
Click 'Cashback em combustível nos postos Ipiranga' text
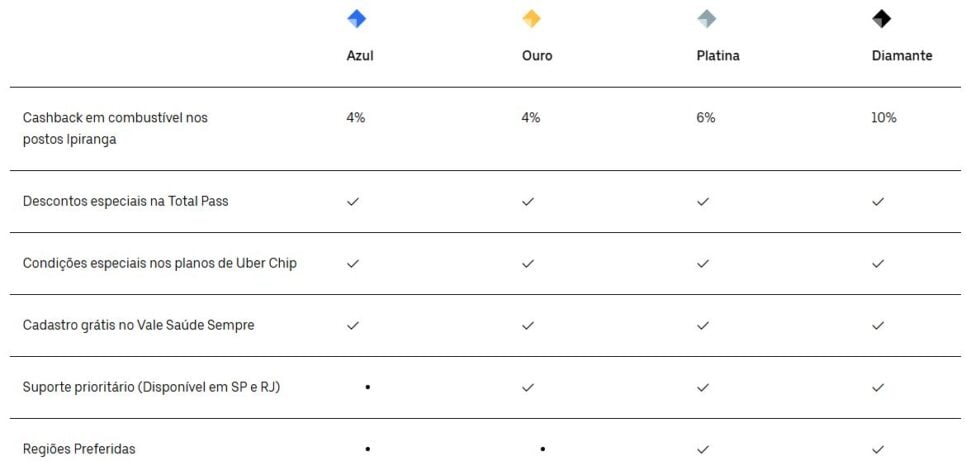click(x=115, y=129)
